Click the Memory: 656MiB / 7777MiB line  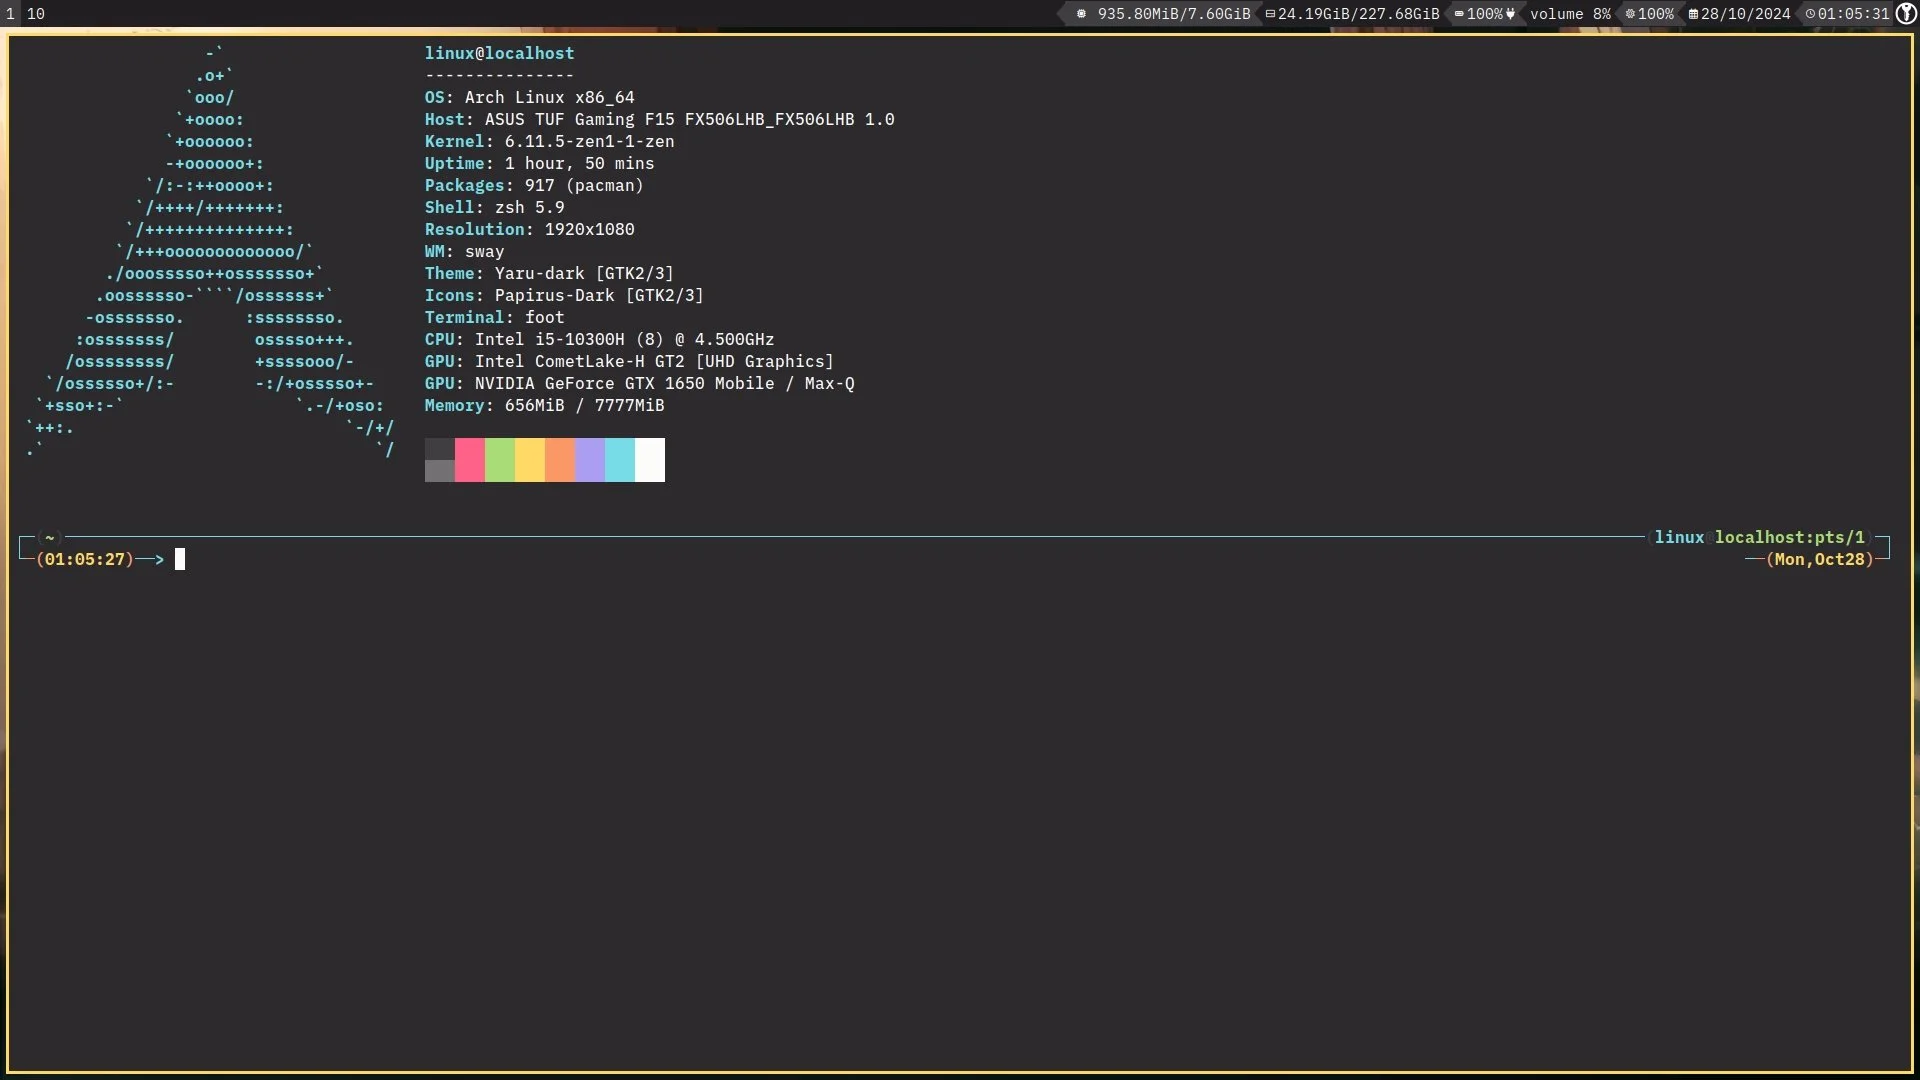click(x=544, y=405)
